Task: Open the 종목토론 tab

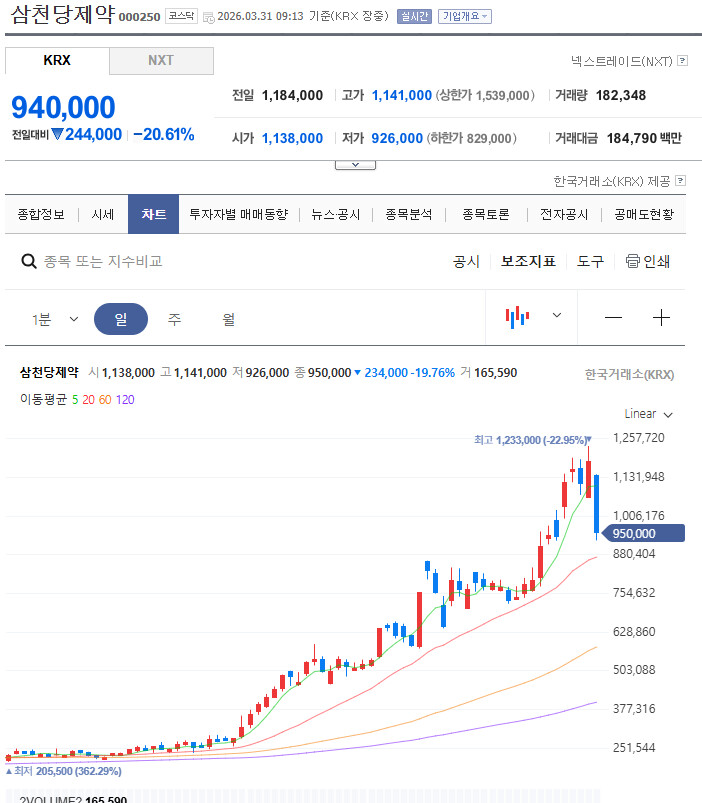Action: [486, 215]
